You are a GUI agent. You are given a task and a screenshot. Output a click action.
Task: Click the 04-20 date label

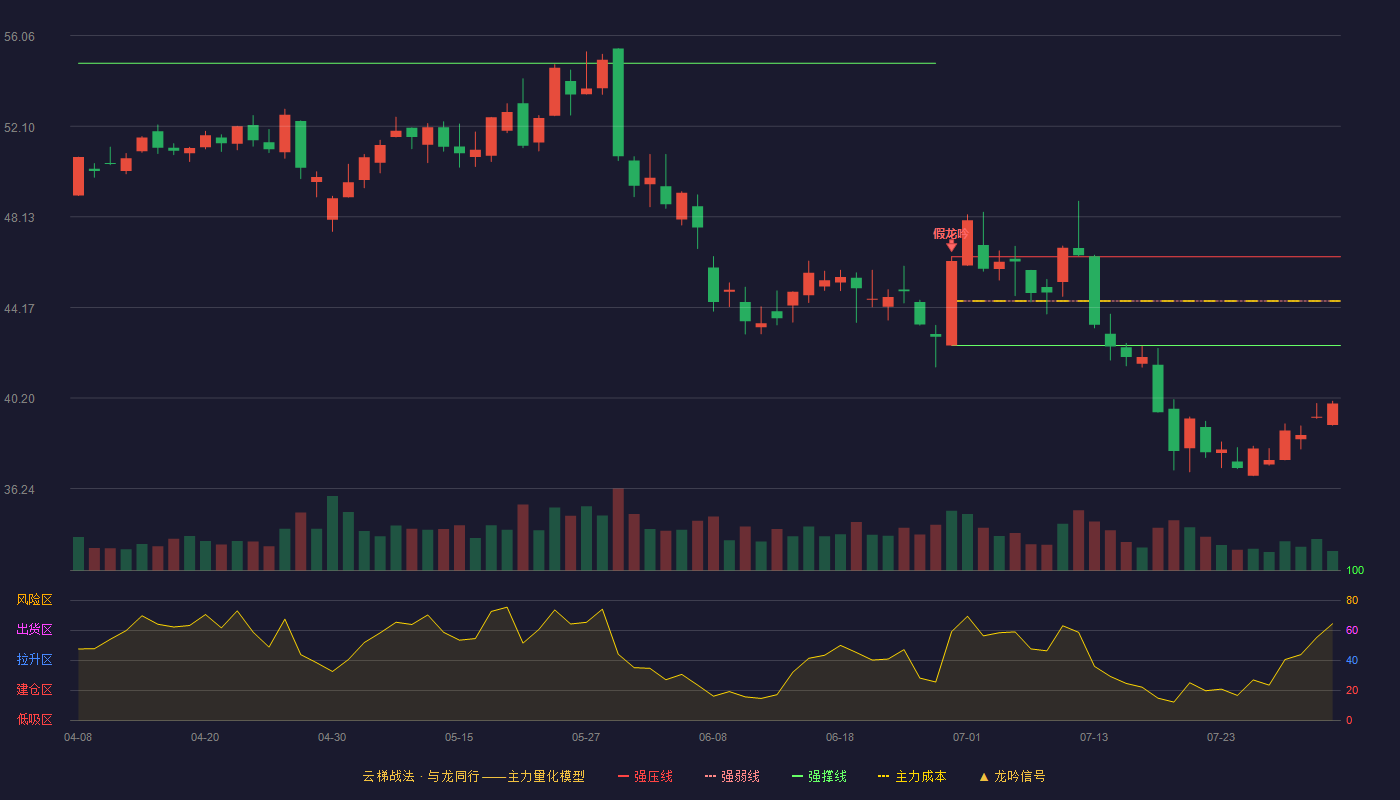click(205, 737)
